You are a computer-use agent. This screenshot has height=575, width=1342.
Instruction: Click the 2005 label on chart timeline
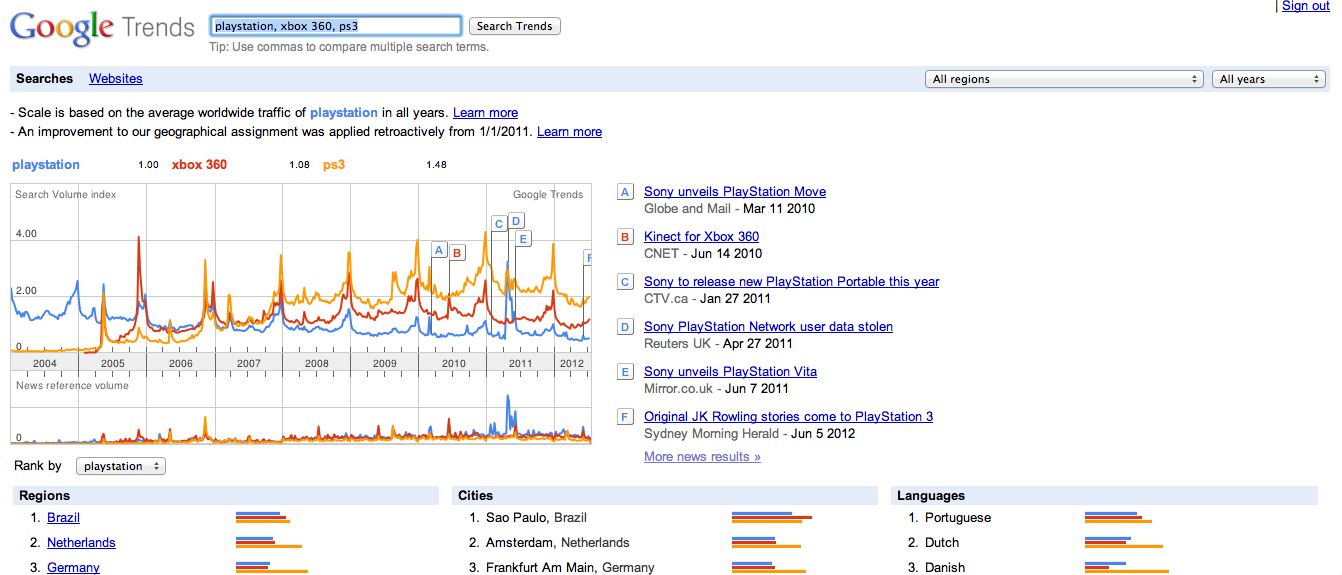(x=112, y=364)
